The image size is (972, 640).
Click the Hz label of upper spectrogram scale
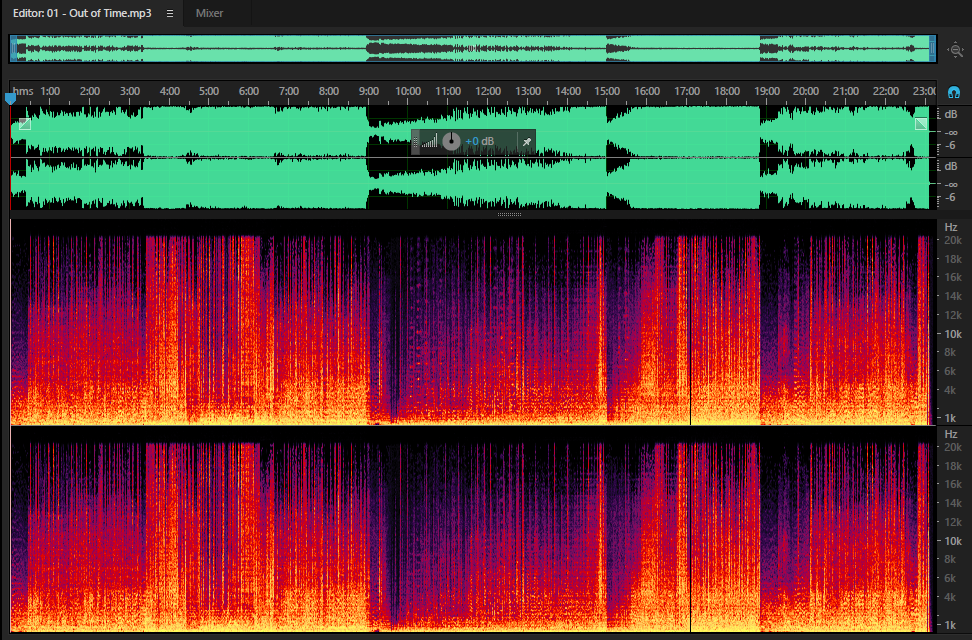[x=951, y=227]
